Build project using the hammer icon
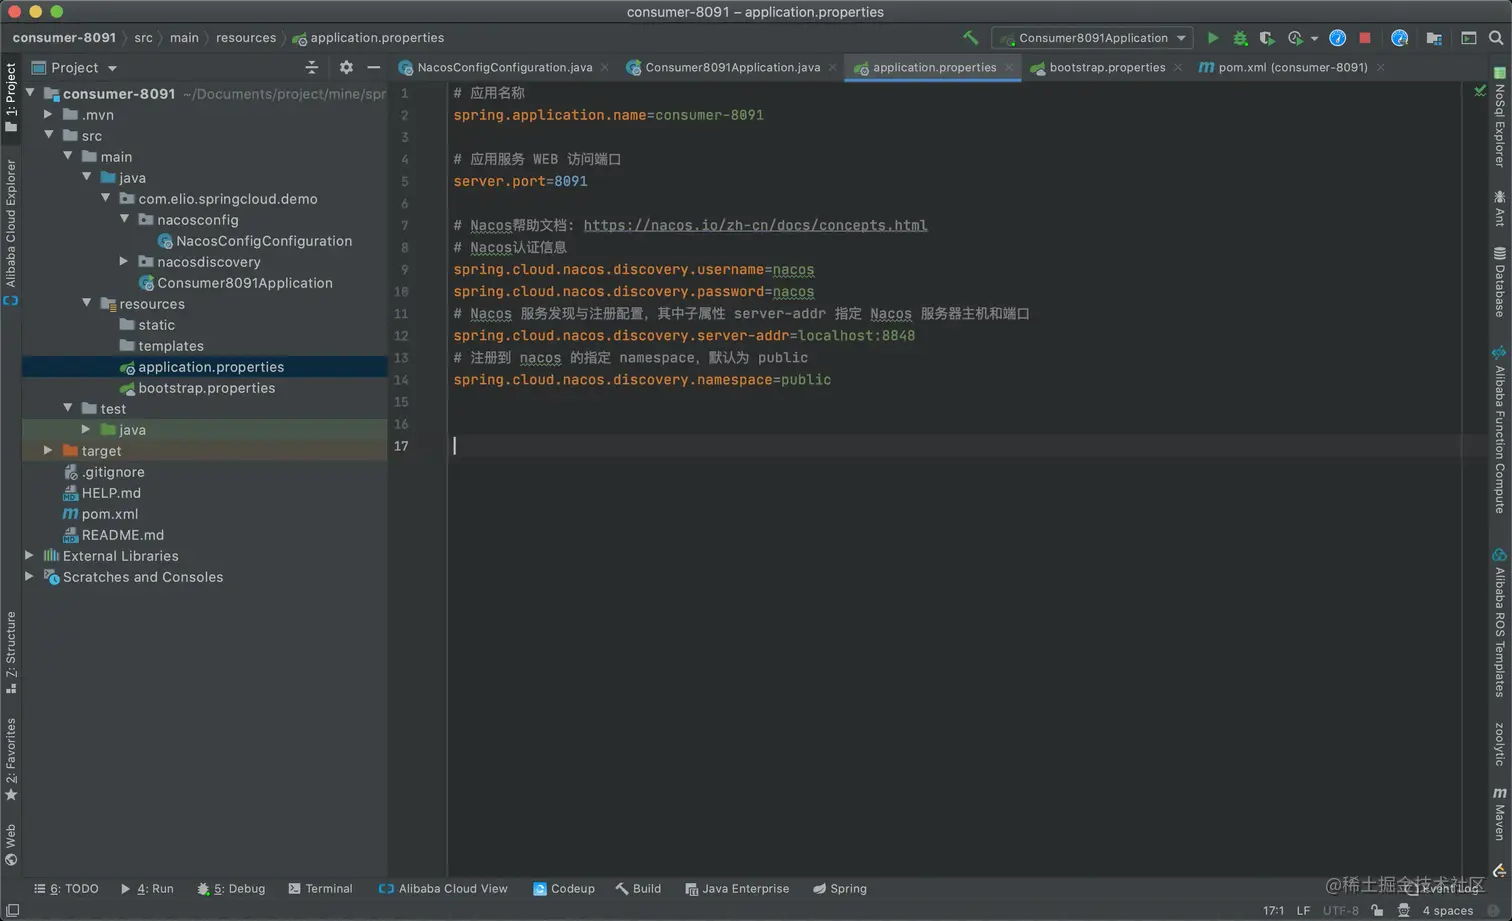 click(x=970, y=38)
